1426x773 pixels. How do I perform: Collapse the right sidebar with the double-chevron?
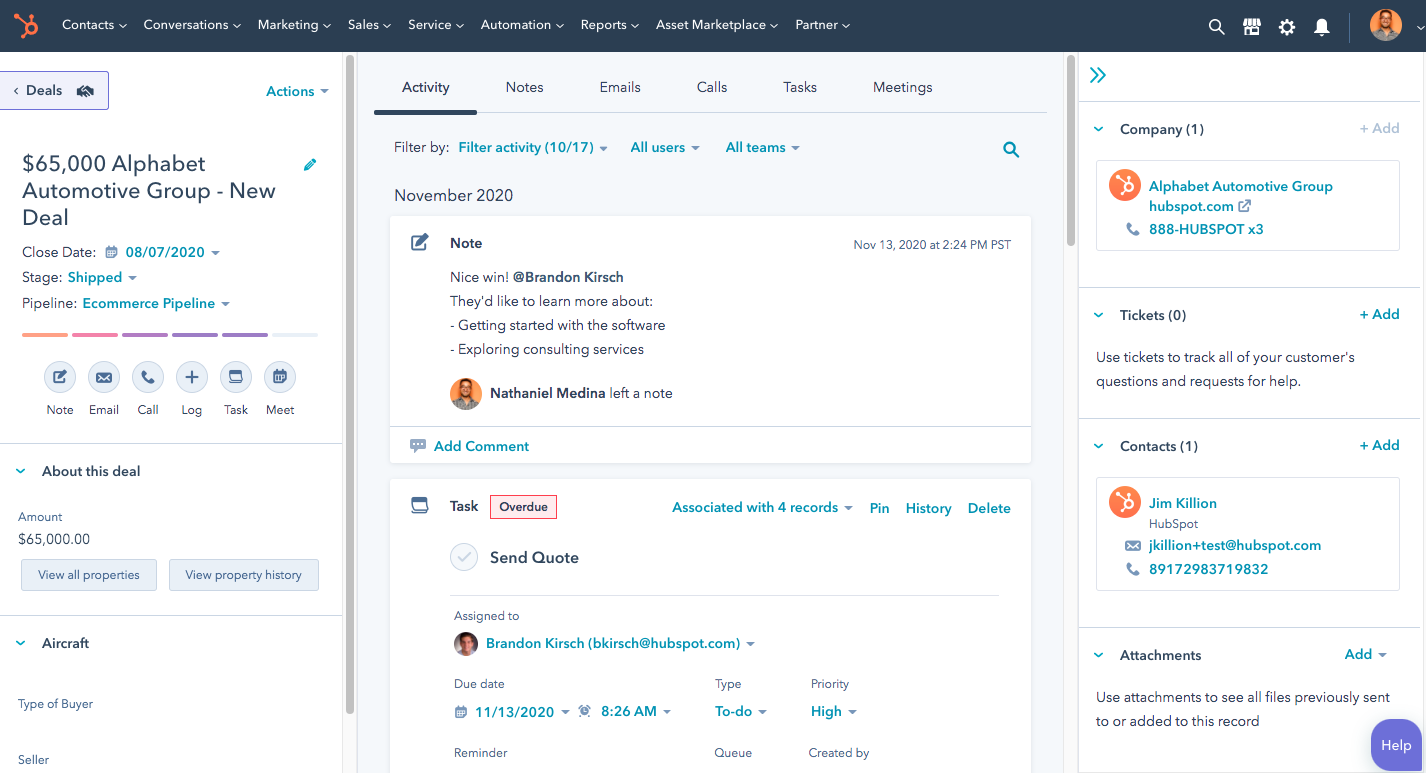click(x=1098, y=74)
